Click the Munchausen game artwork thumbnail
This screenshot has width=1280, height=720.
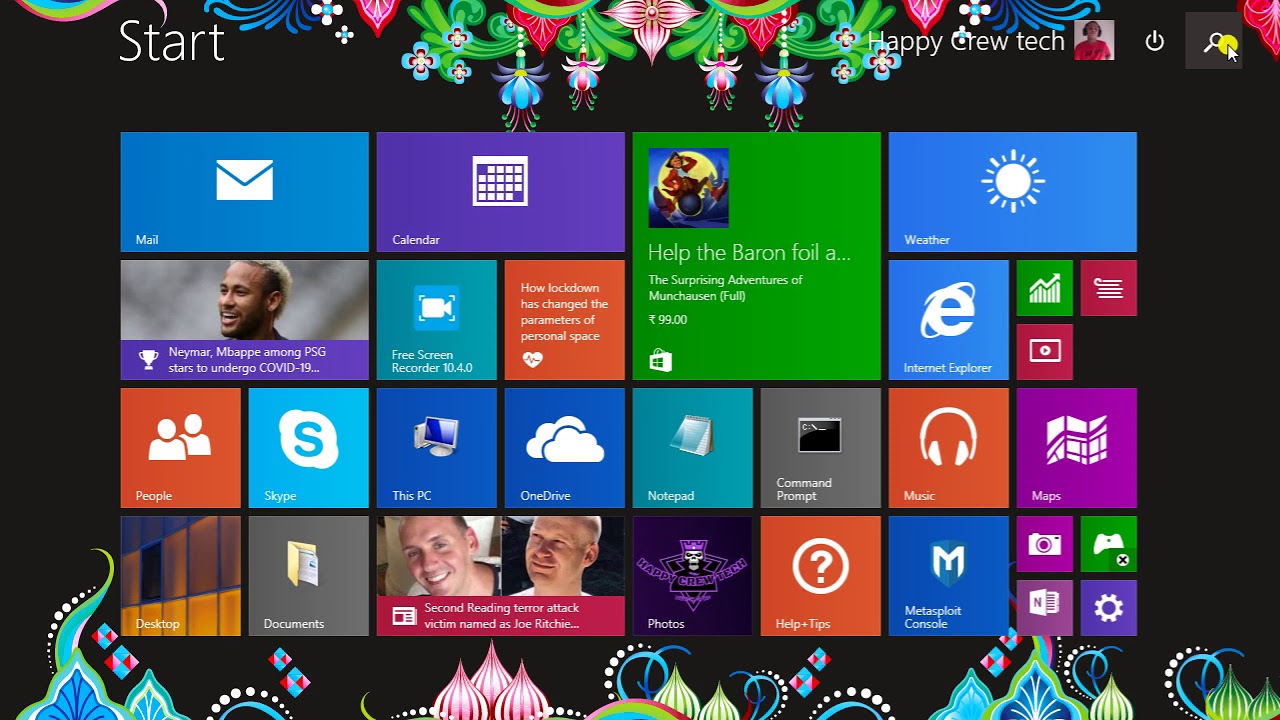click(688, 188)
